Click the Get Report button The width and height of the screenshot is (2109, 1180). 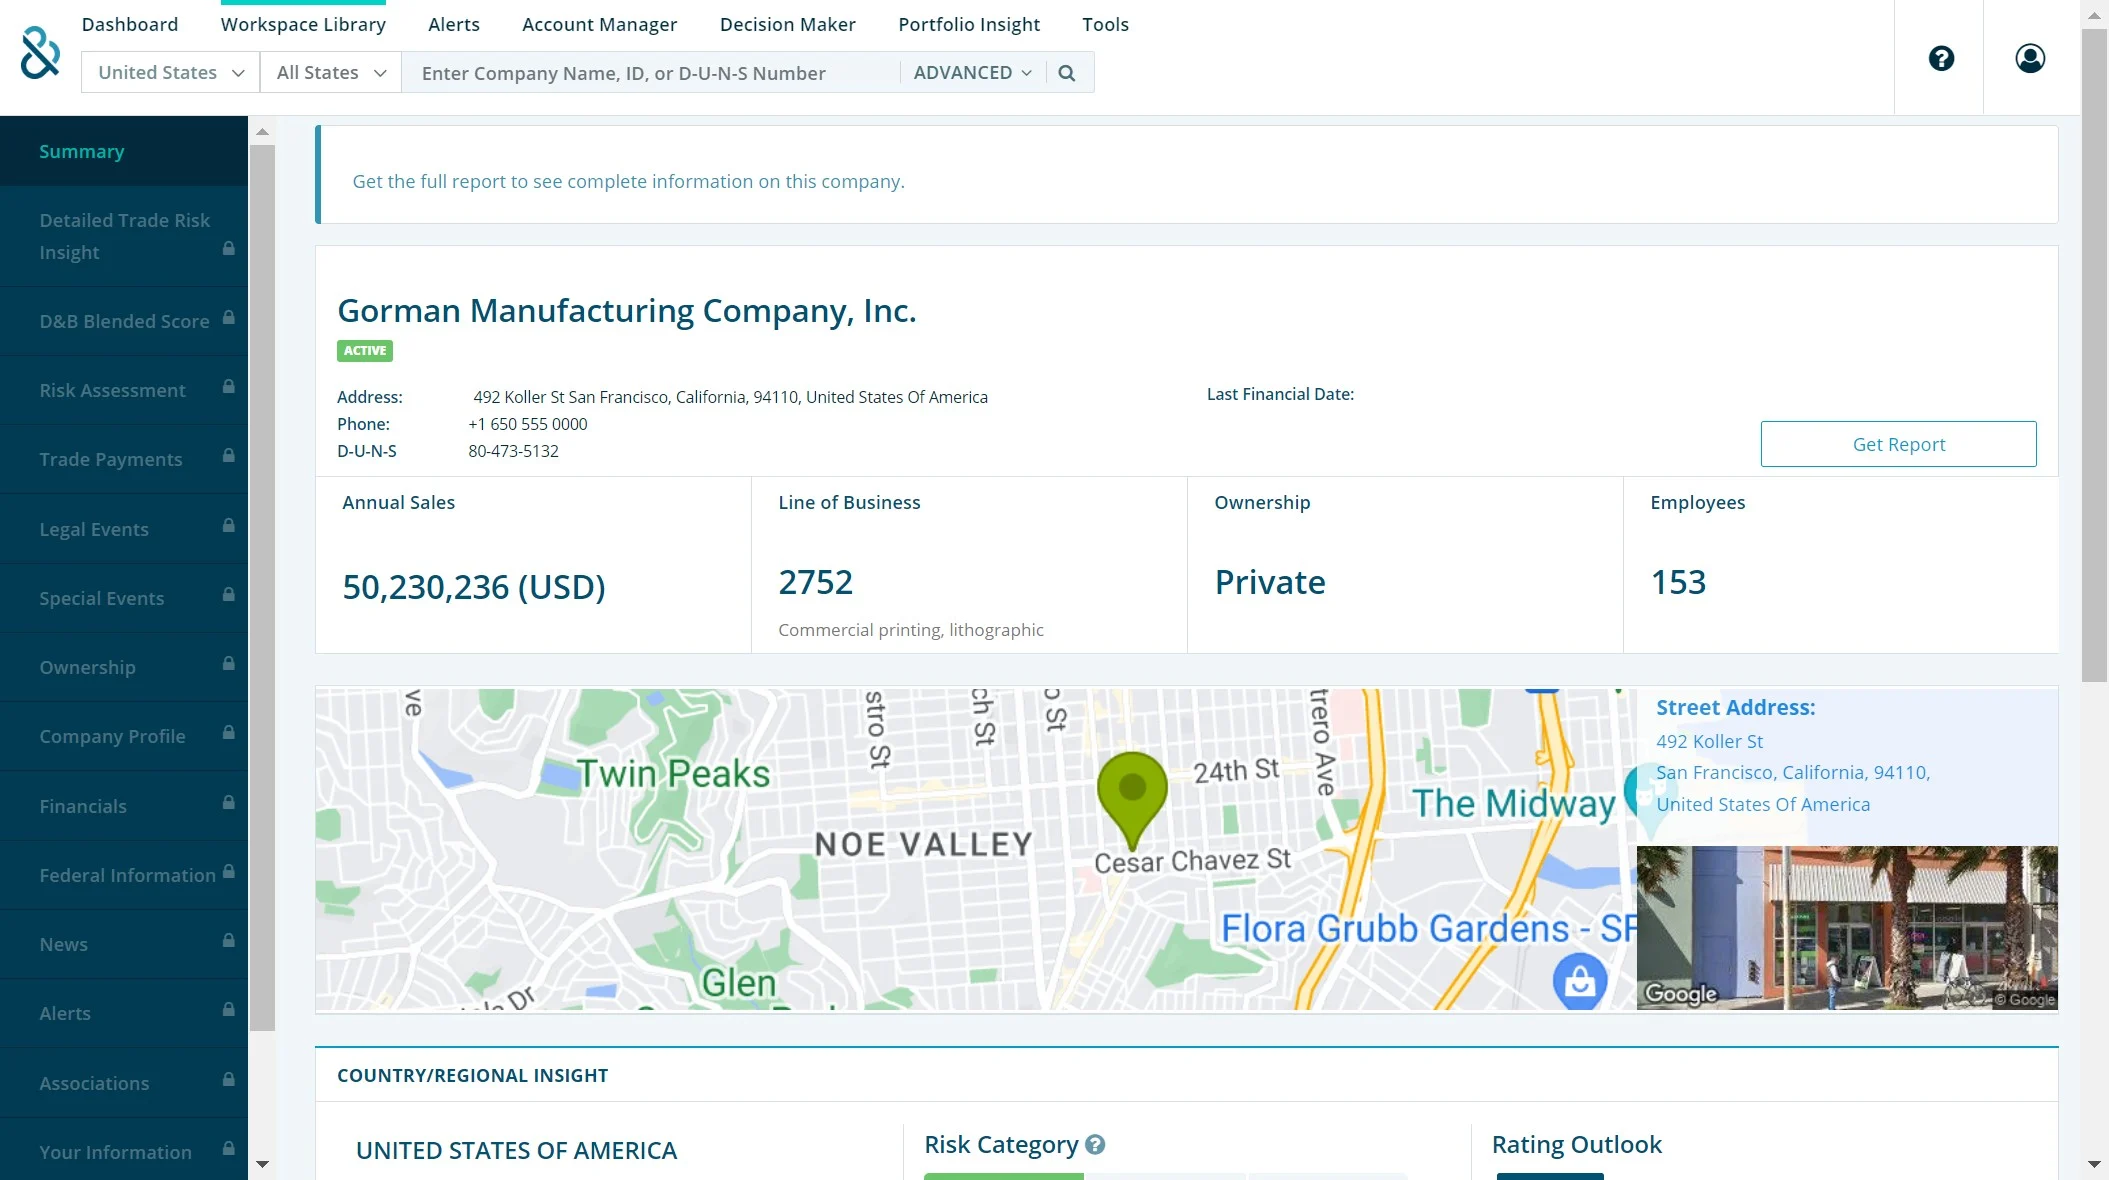tap(1897, 444)
